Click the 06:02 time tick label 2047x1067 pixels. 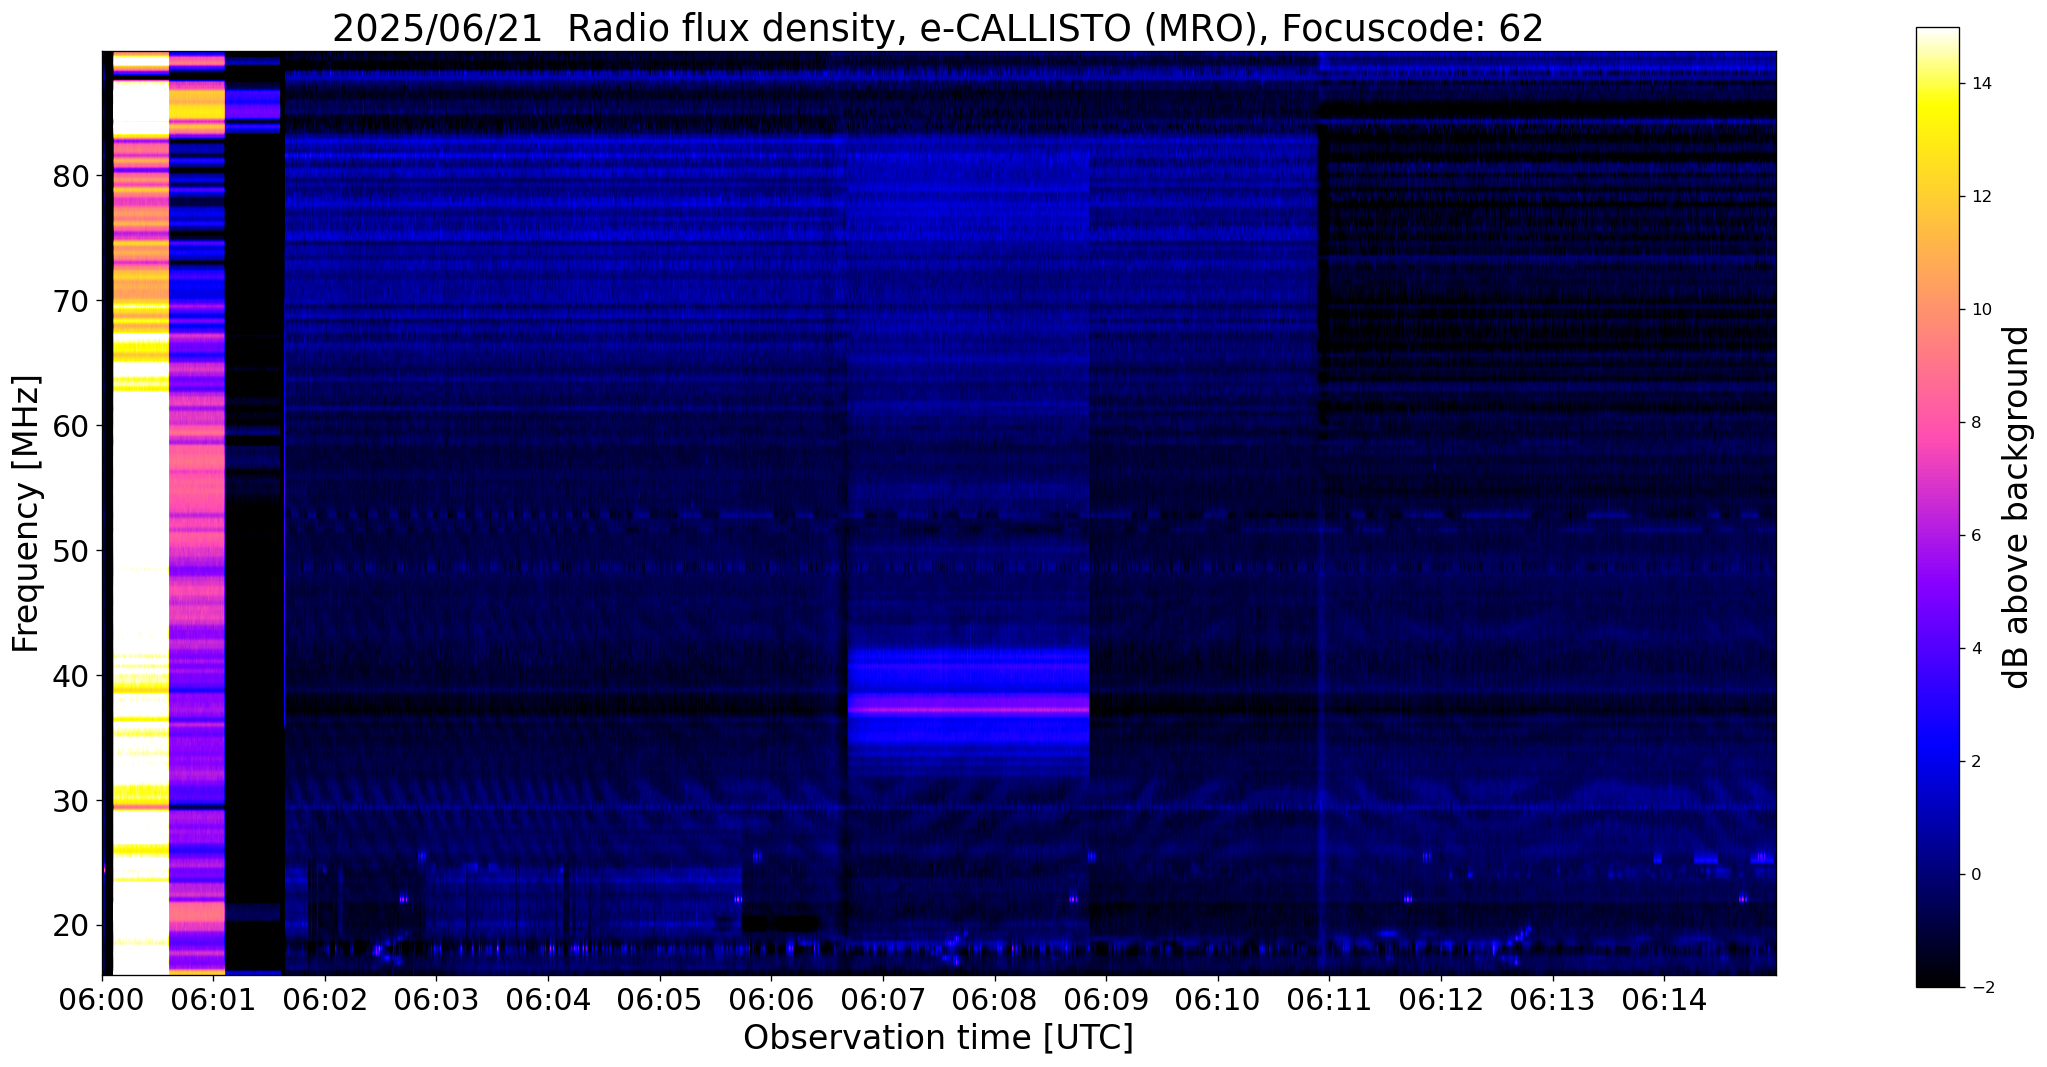[x=325, y=998]
